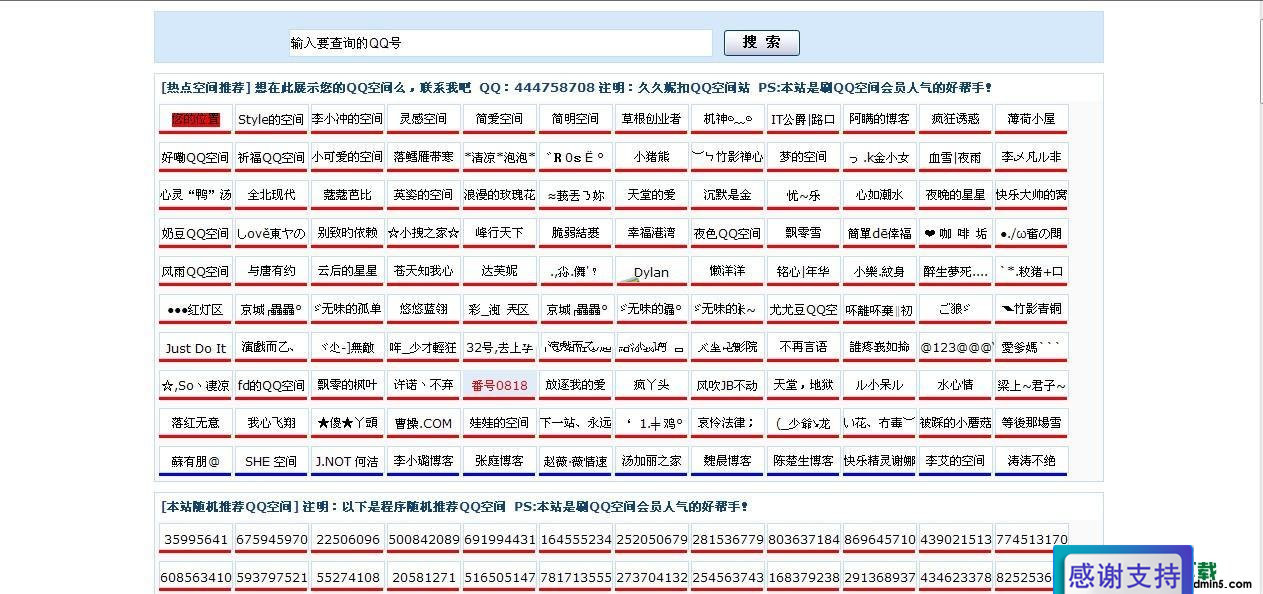Open the 曹操.COM link
Image resolution: width=1263 pixels, height=594 pixels.
pyautogui.click(x=423, y=423)
